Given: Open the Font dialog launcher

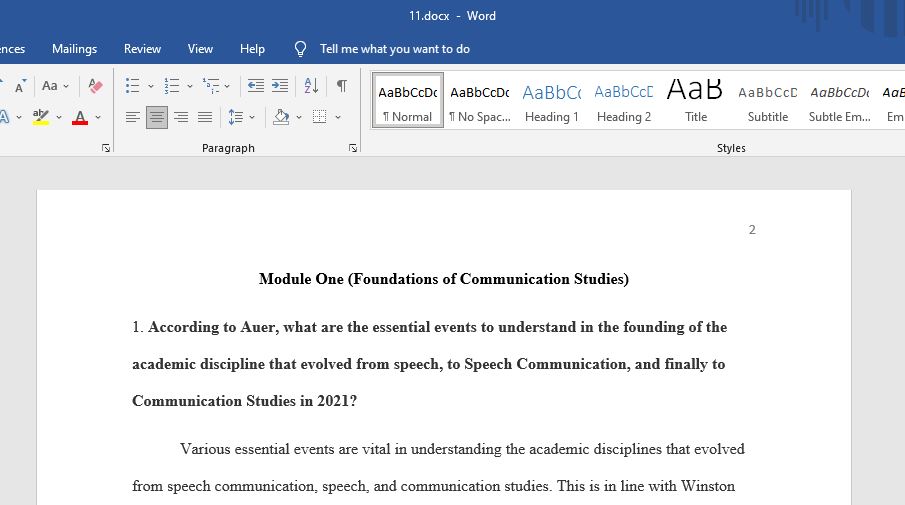Looking at the screenshot, I should (x=106, y=148).
